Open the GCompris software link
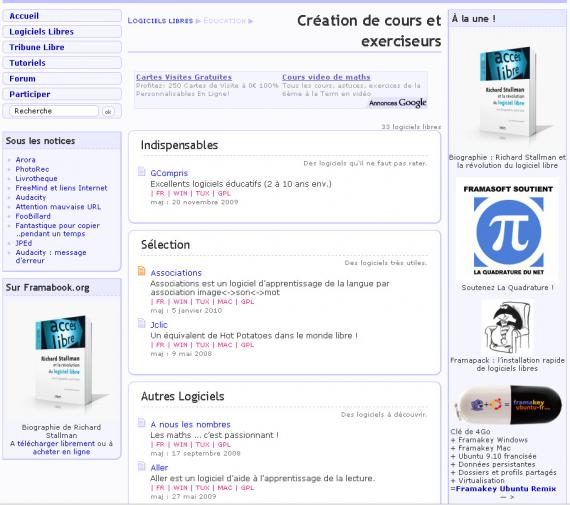 point(169,173)
